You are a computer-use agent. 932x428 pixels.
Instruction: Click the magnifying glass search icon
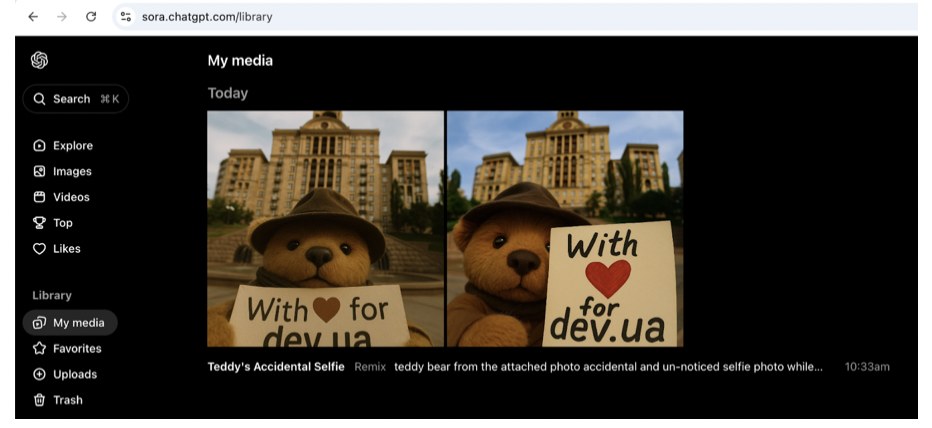click(39, 99)
